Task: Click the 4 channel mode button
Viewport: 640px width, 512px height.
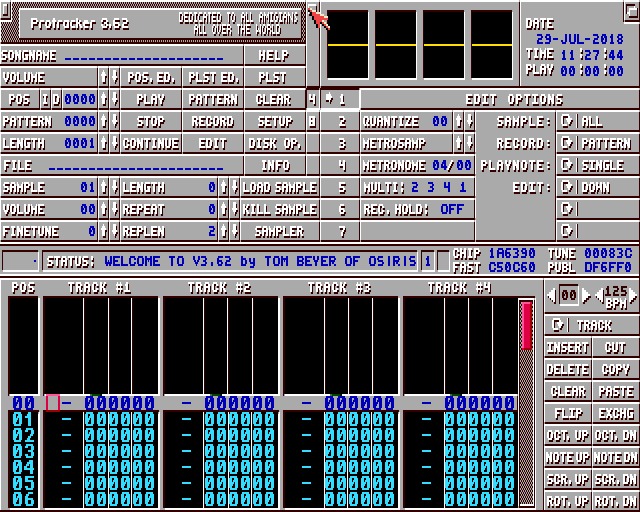Action: click(x=312, y=100)
